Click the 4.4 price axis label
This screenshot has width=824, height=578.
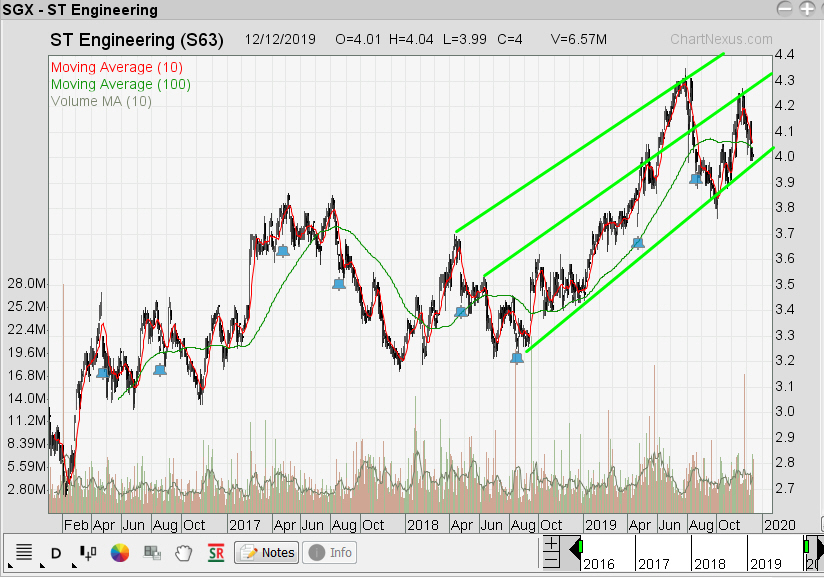[x=785, y=55]
